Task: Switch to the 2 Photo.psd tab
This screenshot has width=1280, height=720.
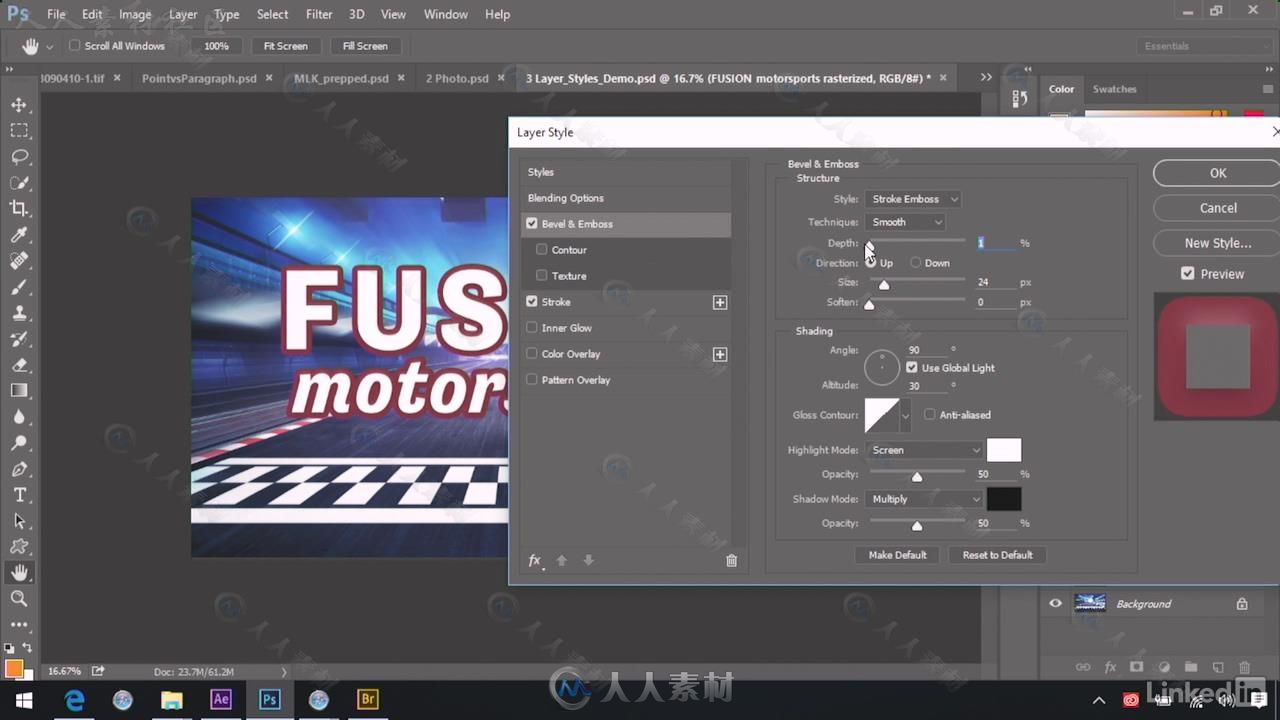Action: point(458,78)
